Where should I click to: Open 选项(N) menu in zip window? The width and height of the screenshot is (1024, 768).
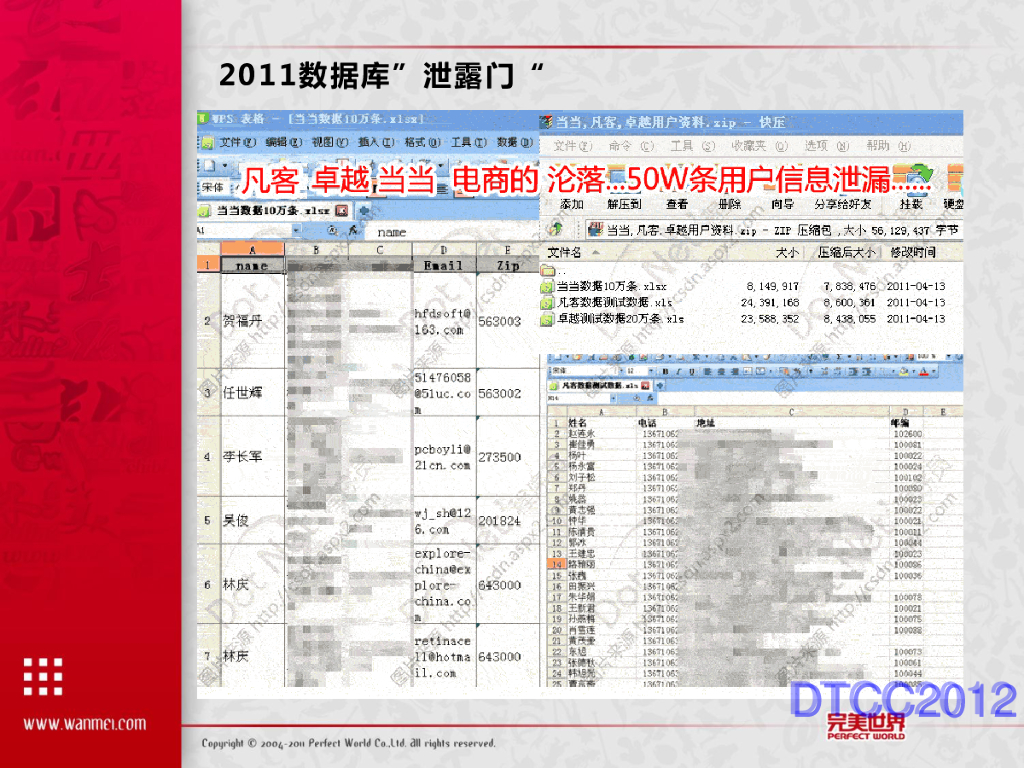coord(827,146)
